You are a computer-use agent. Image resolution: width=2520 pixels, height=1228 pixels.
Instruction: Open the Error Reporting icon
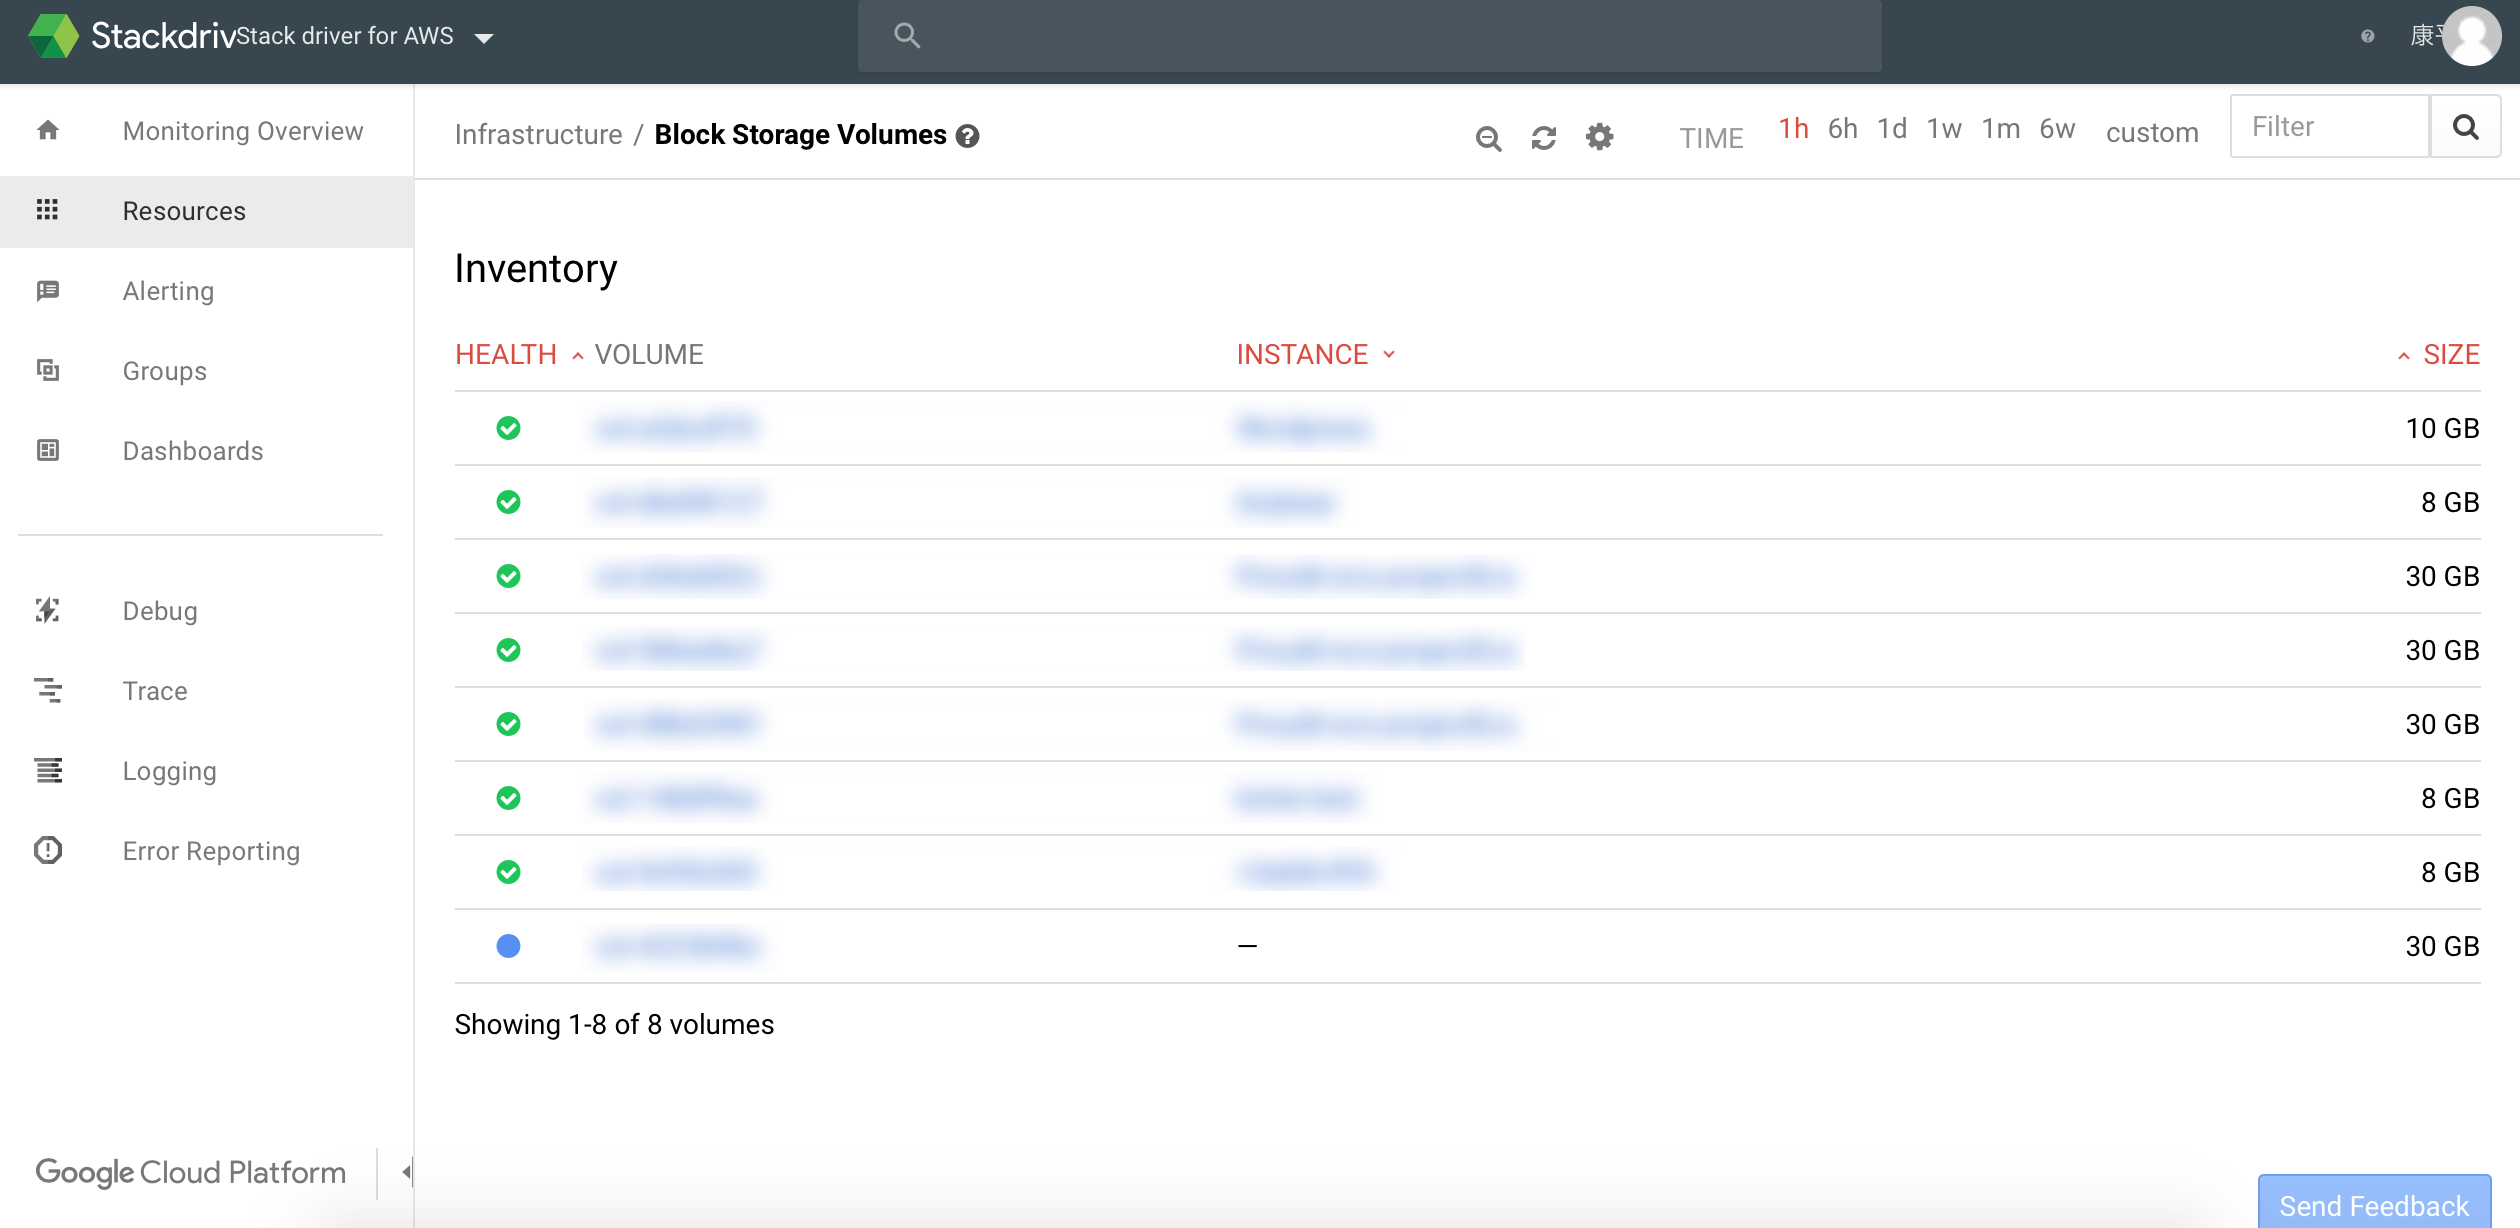pos(47,850)
